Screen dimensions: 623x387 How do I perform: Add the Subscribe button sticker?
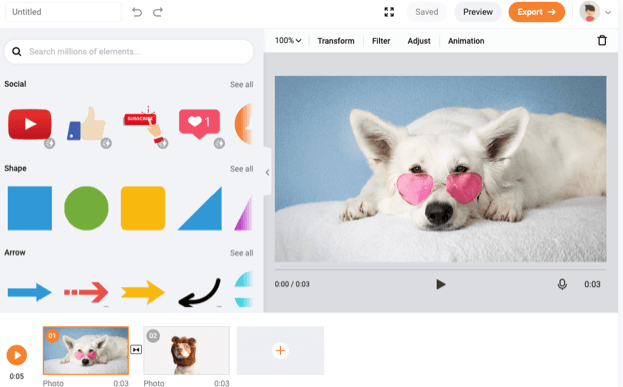[143, 124]
